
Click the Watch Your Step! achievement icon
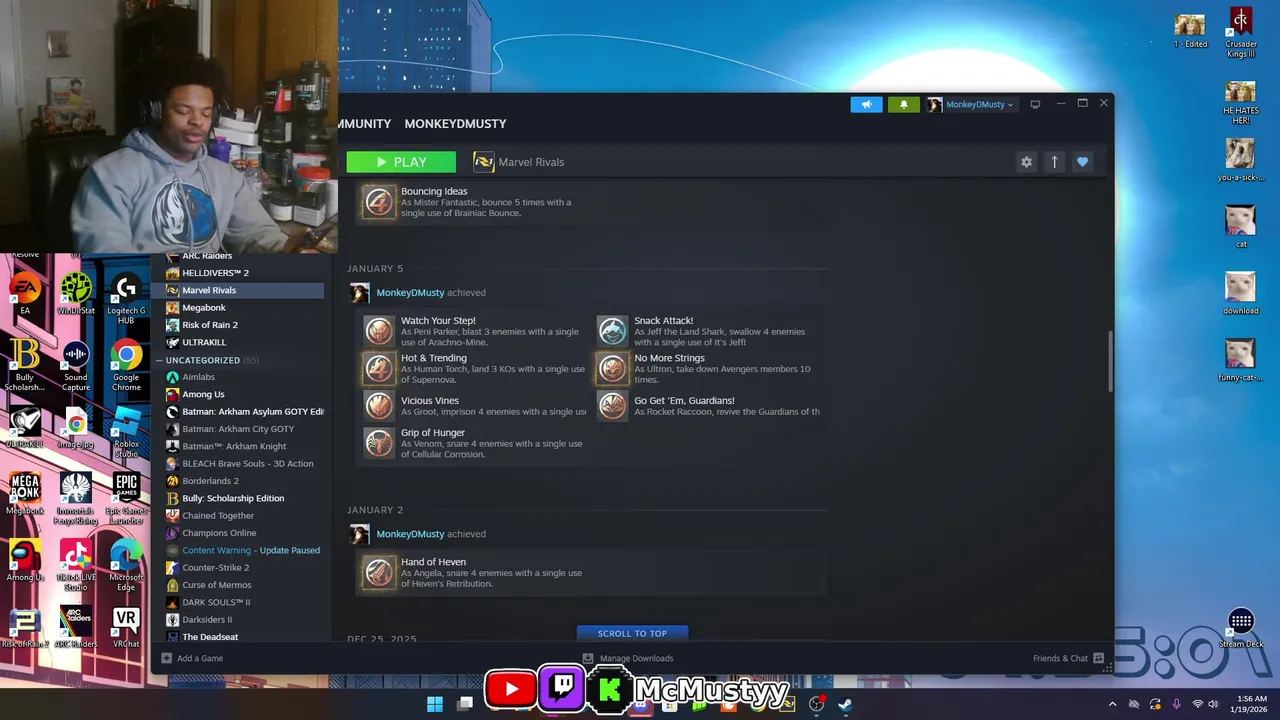coord(379,331)
